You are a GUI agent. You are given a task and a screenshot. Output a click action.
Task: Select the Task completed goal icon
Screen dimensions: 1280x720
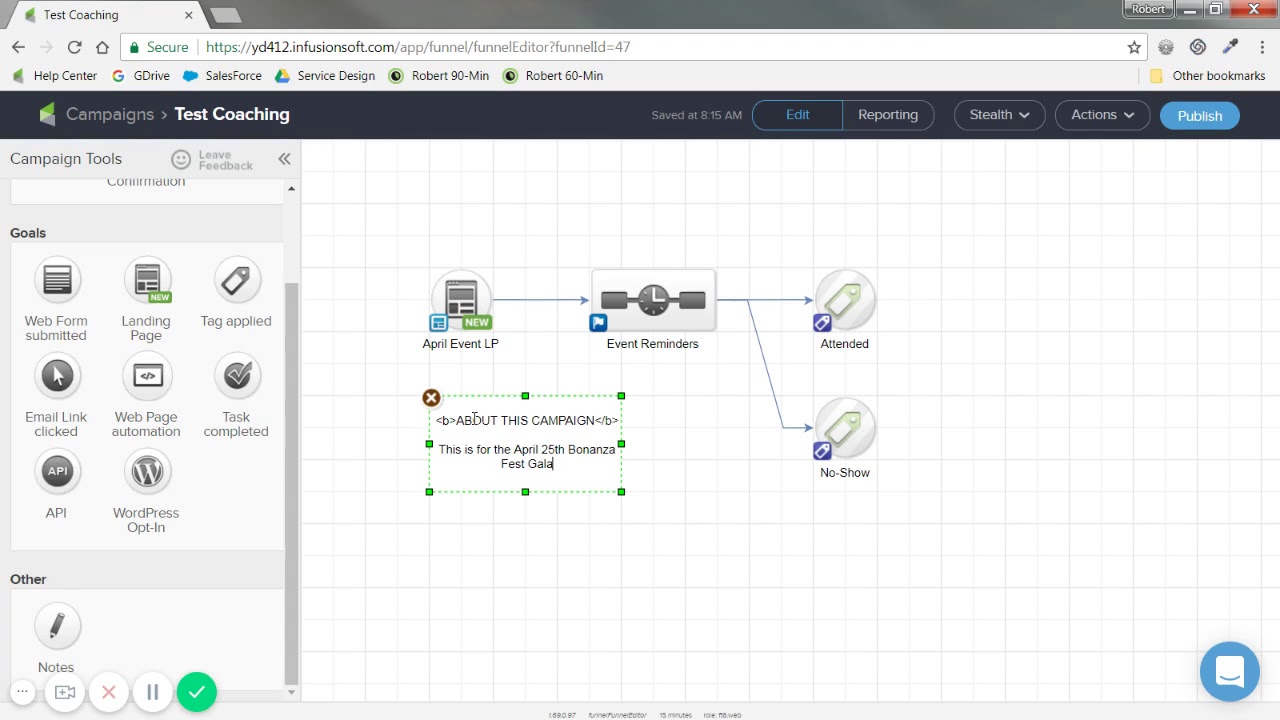pos(237,377)
